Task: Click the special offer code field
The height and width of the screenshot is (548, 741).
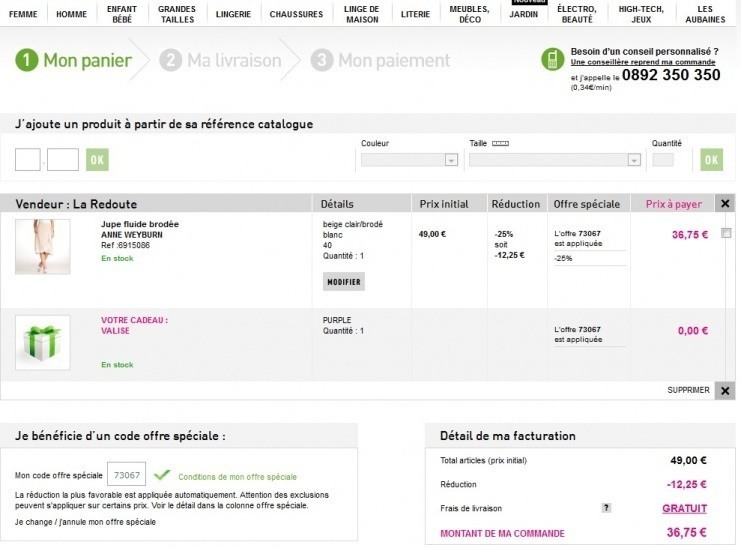Action: pos(127,475)
